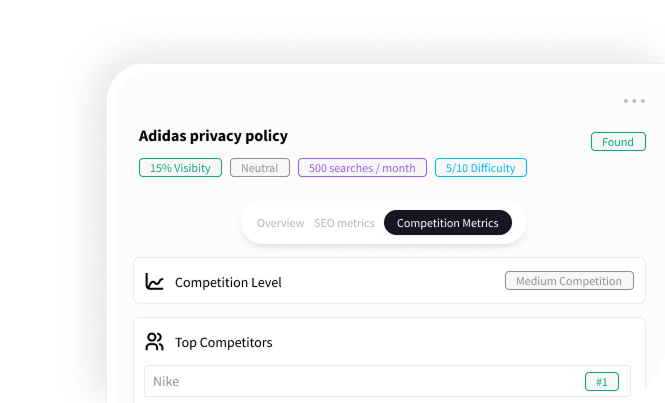Image resolution: width=665 pixels, height=403 pixels.
Task: Click the Competition Level chart icon
Action: point(154,282)
